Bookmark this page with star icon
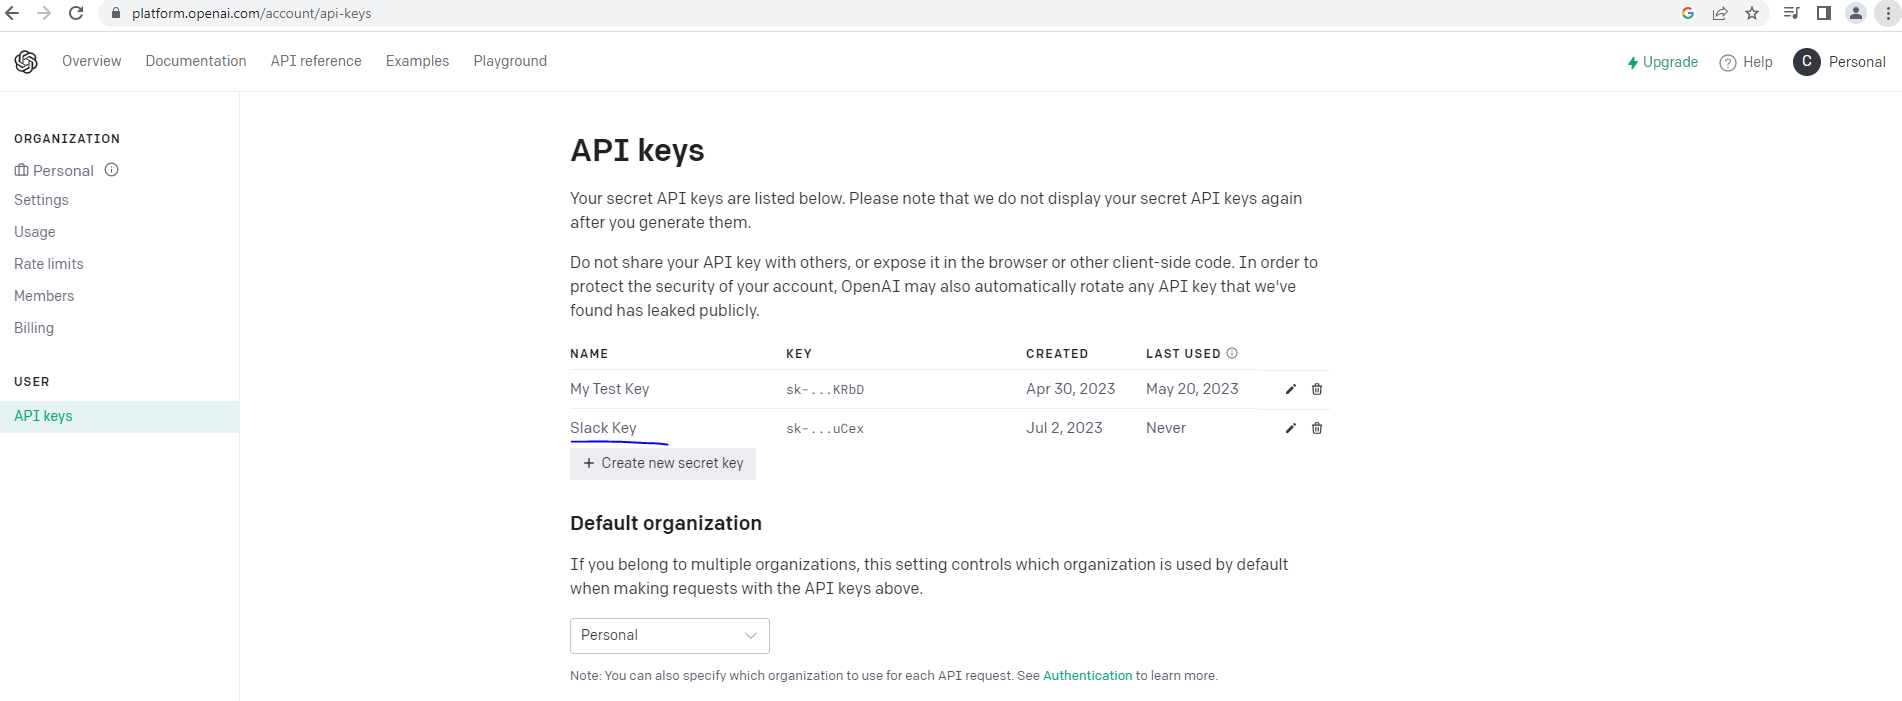Screen dimensions: 1902x701 coord(1752,13)
